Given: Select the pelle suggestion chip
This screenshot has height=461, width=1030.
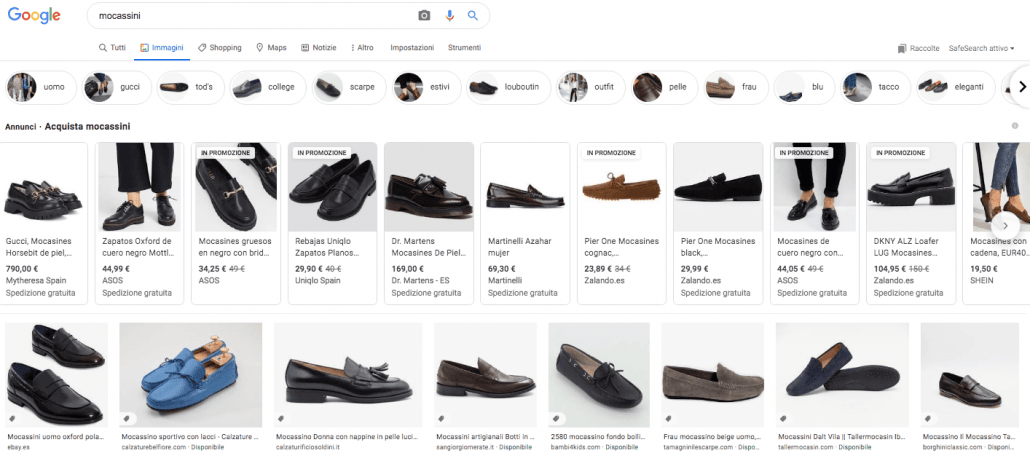Looking at the screenshot, I should (665, 87).
